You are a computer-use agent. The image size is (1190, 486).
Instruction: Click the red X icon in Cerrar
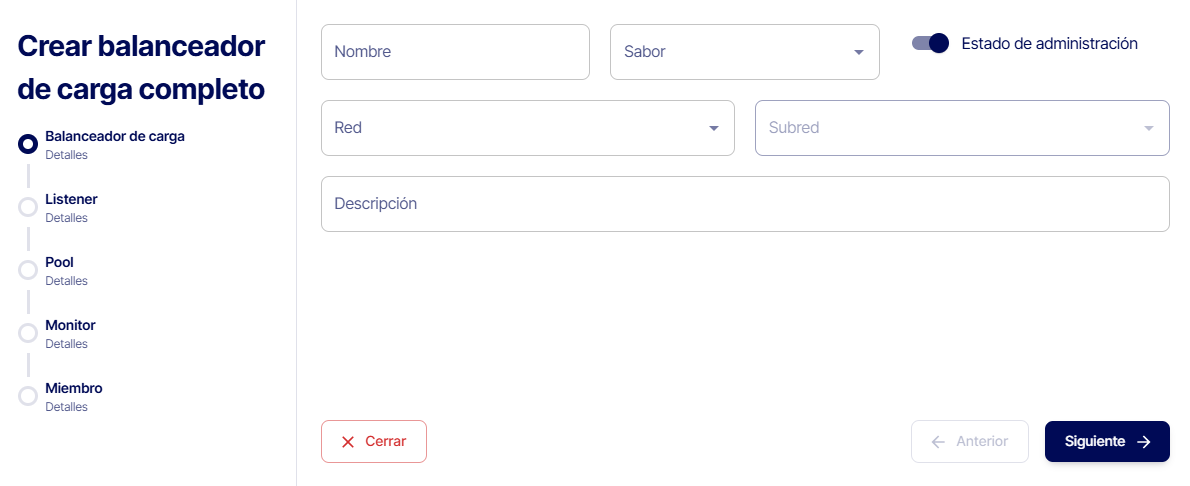(348, 442)
